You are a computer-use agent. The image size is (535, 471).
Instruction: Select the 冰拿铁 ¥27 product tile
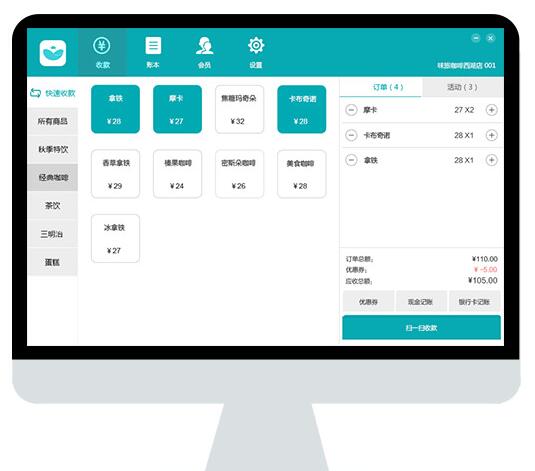coord(115,239)
